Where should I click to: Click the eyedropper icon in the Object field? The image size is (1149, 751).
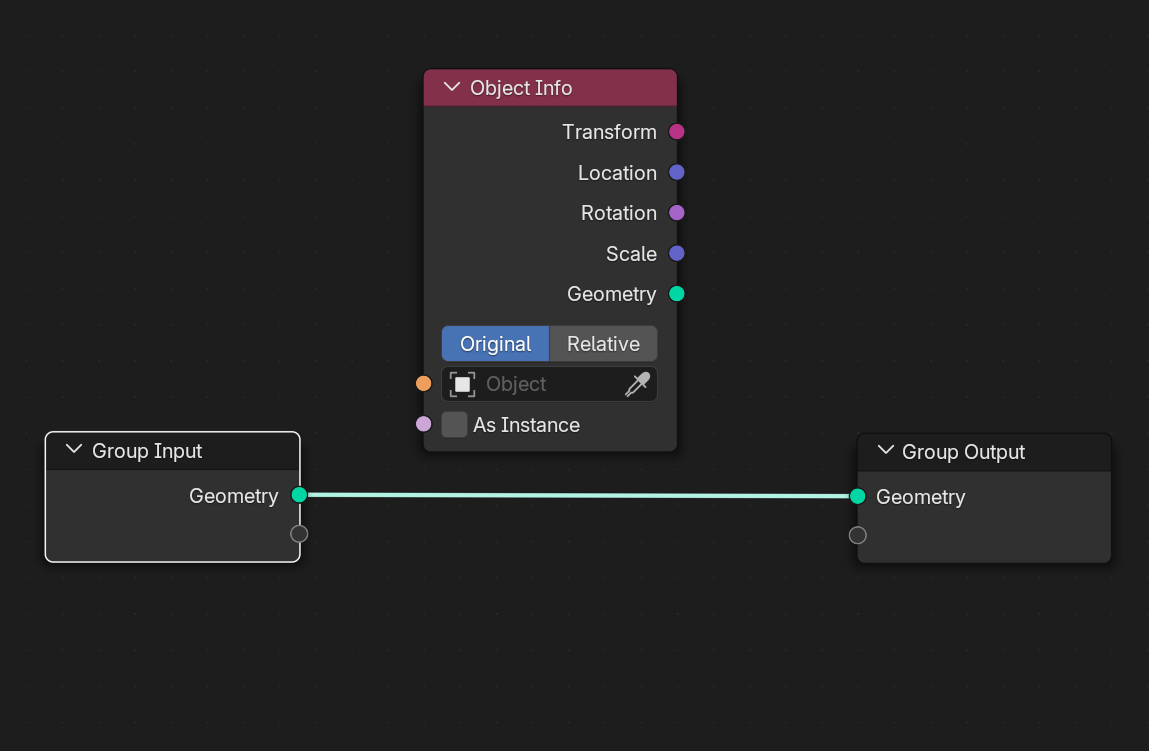(x=638, y=384)
